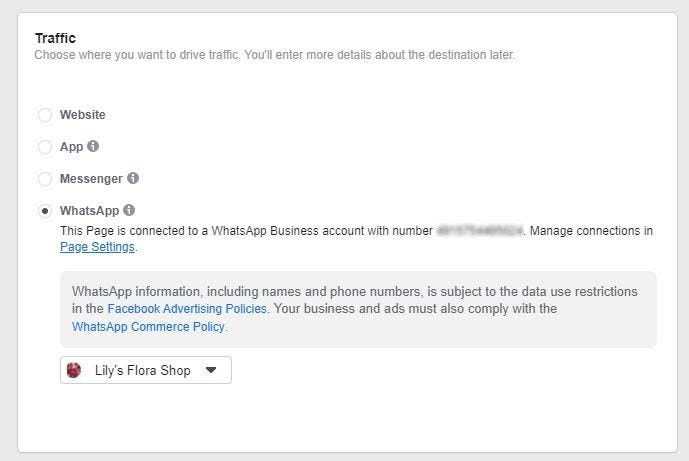Click the info icon next to WhatsApp
The image size is (689, 461).
point(129,210)
